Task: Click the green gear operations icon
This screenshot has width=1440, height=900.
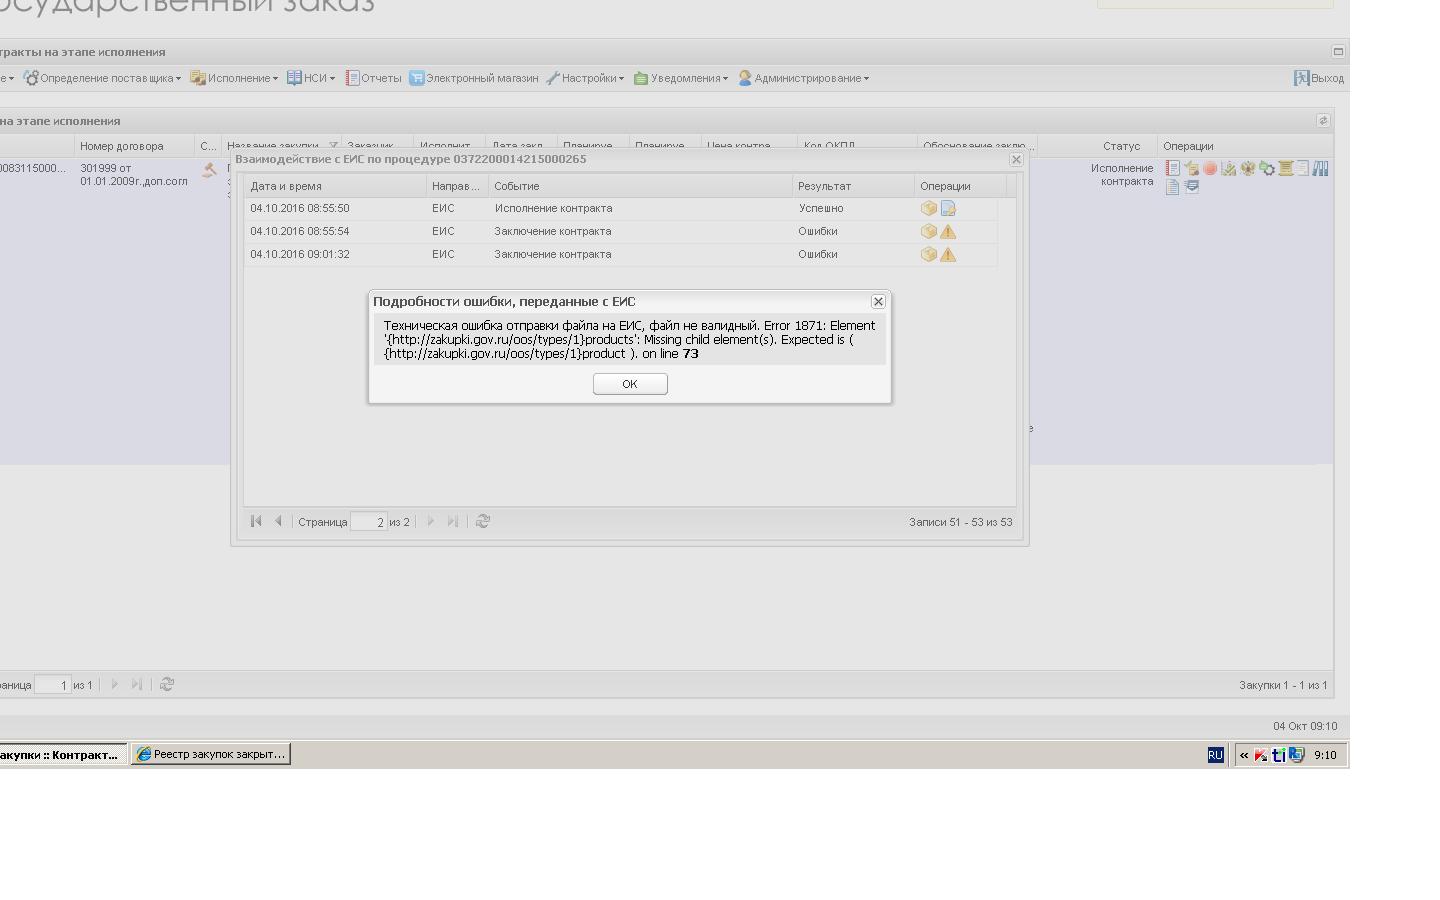Action: (1267, 169)
